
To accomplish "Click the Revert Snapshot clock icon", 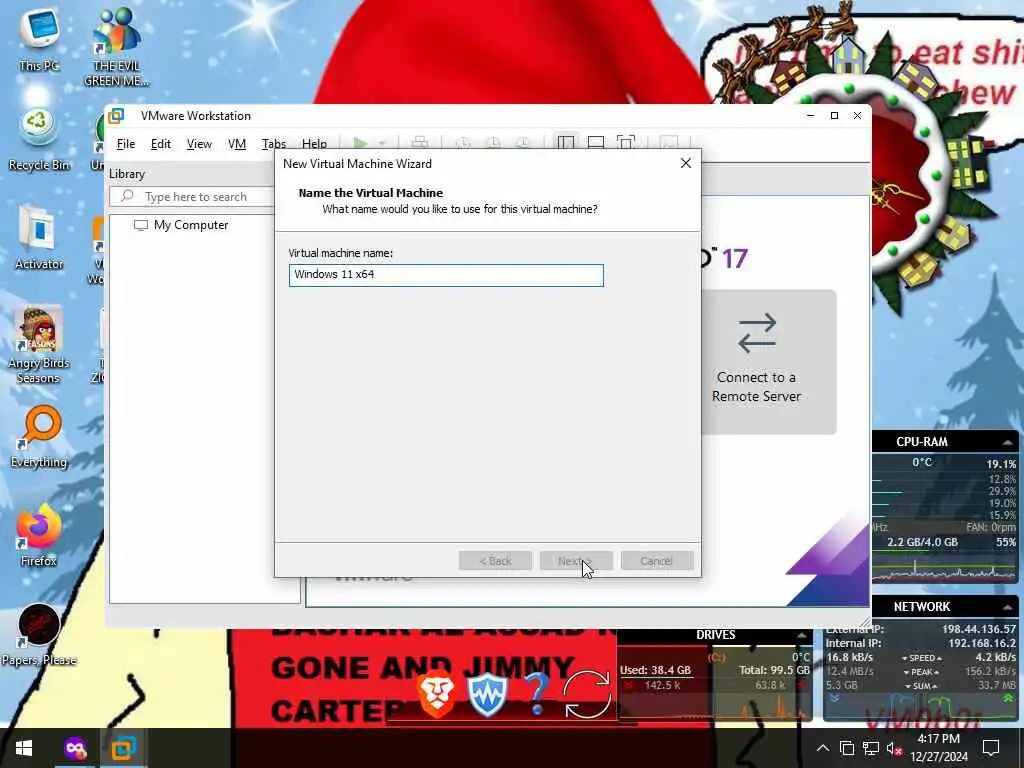I will 493,142.
